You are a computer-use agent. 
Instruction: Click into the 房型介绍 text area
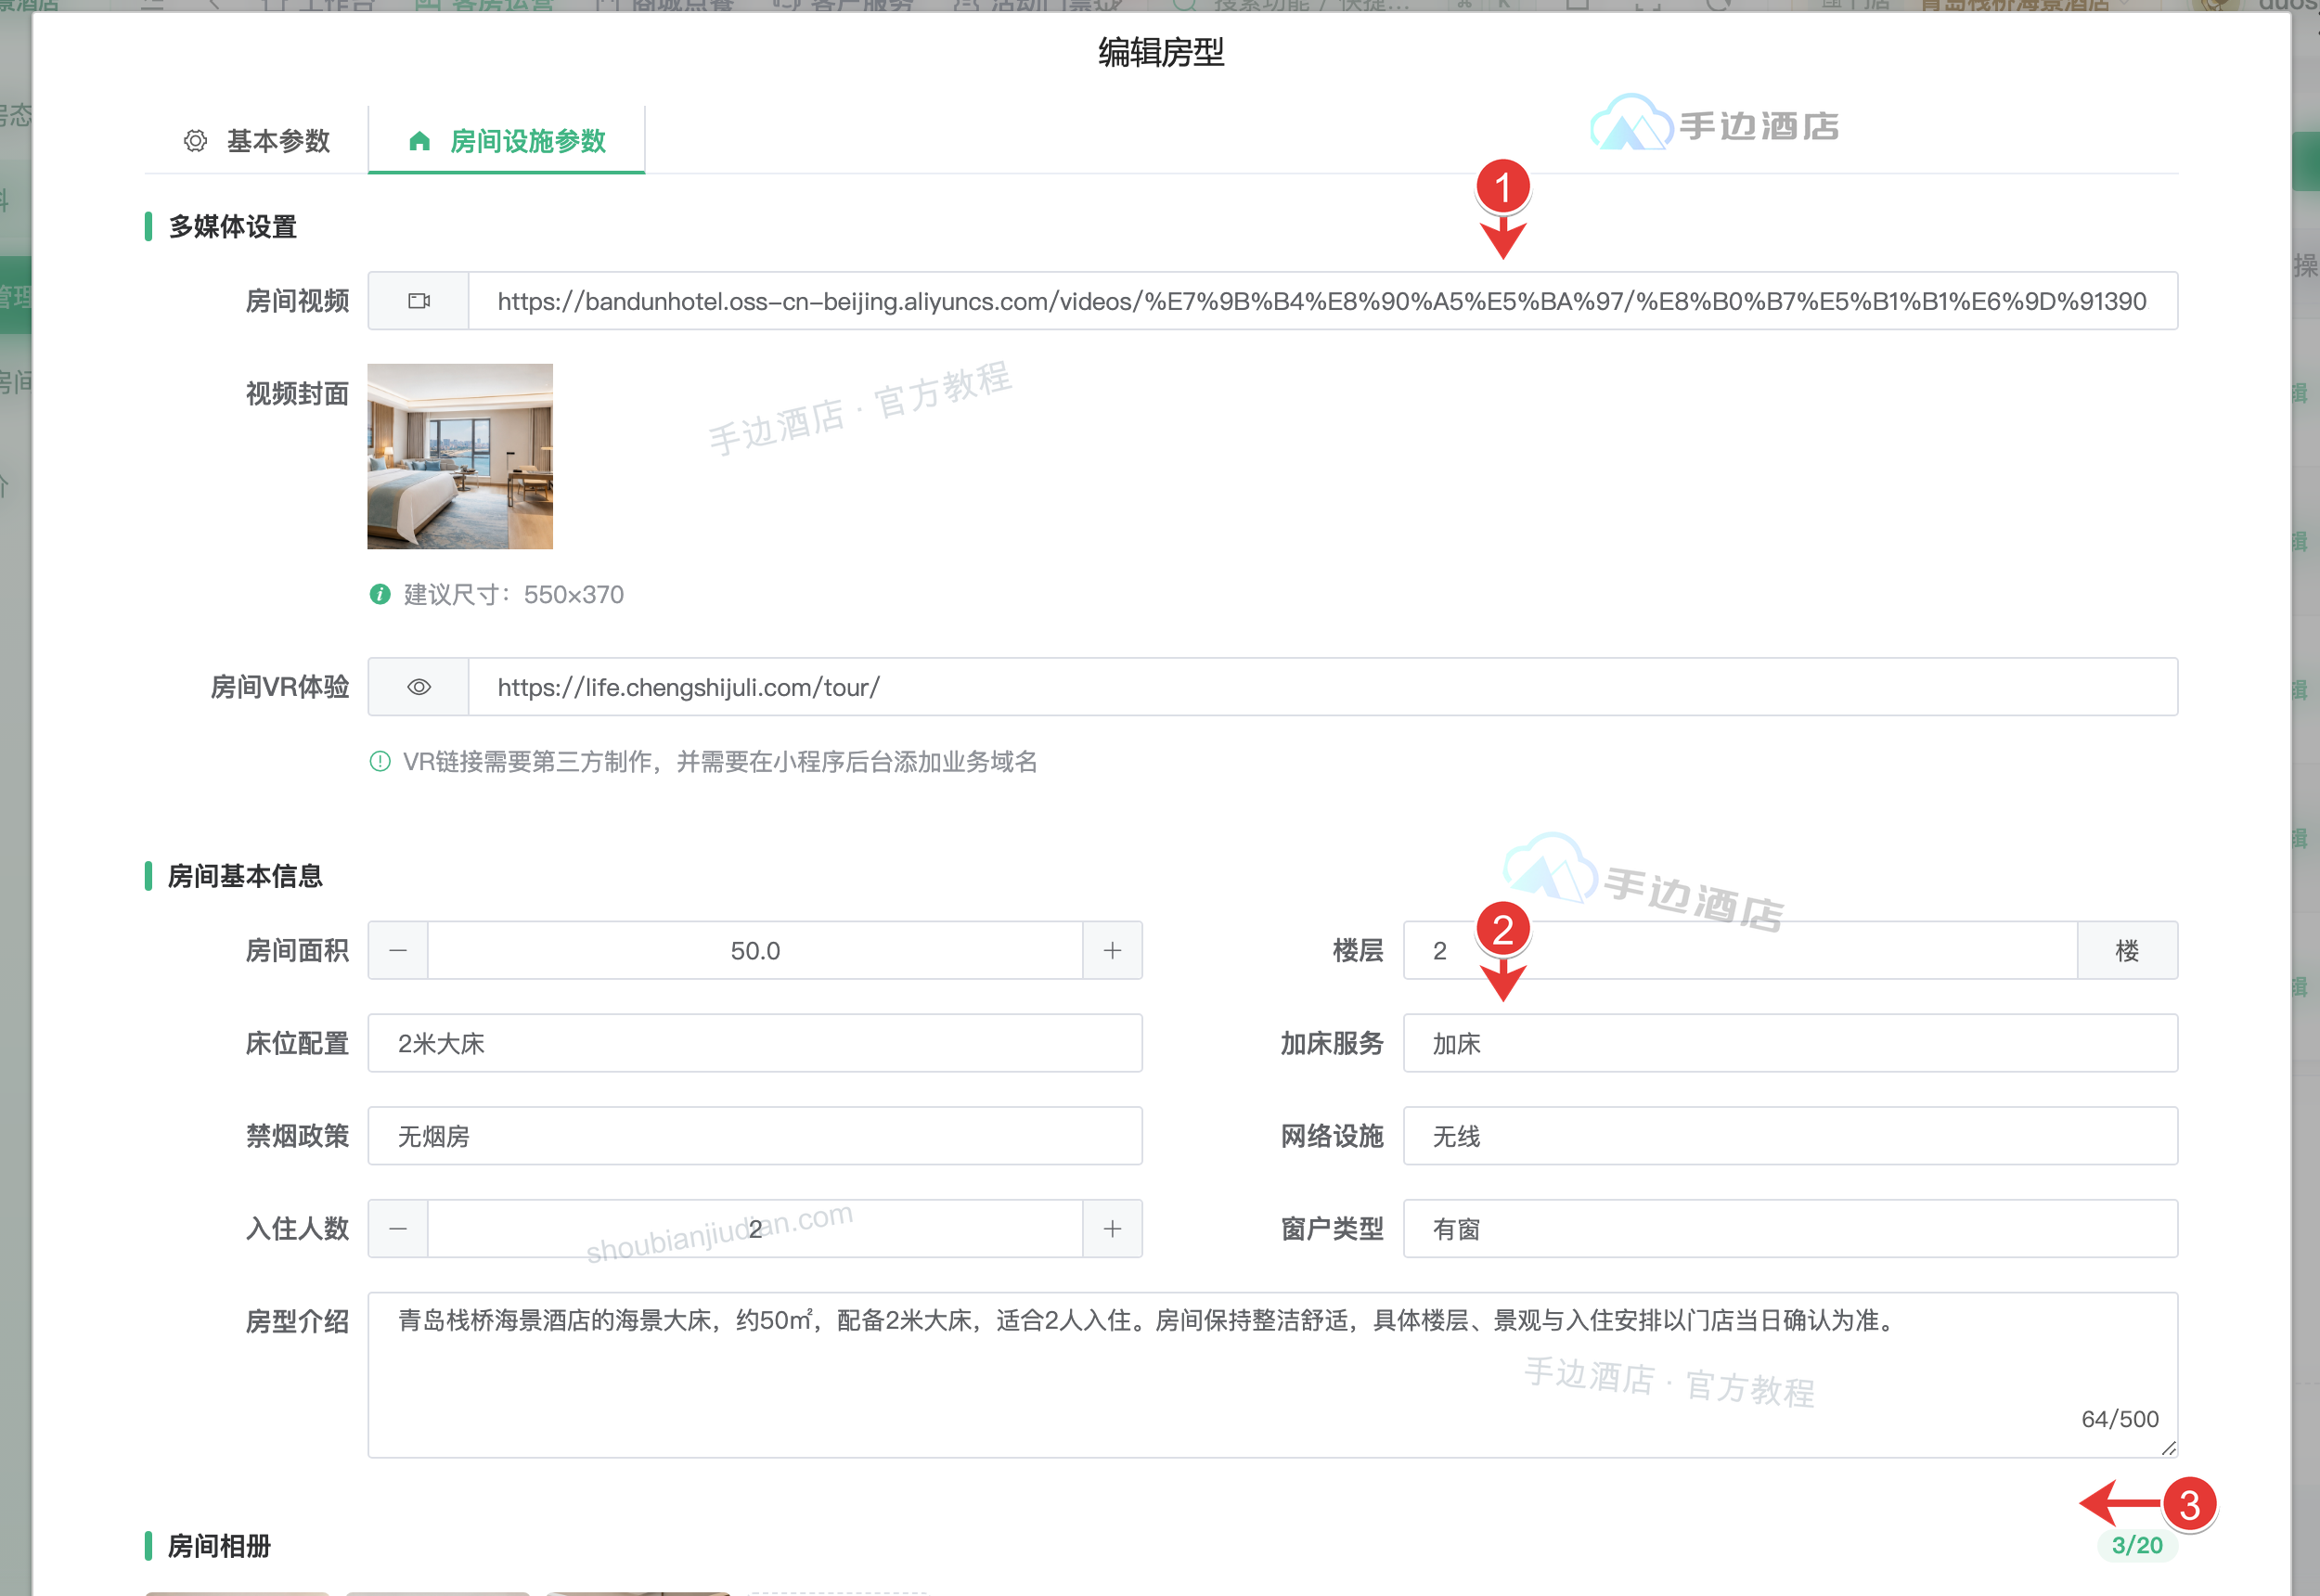coord(1273,1375)
